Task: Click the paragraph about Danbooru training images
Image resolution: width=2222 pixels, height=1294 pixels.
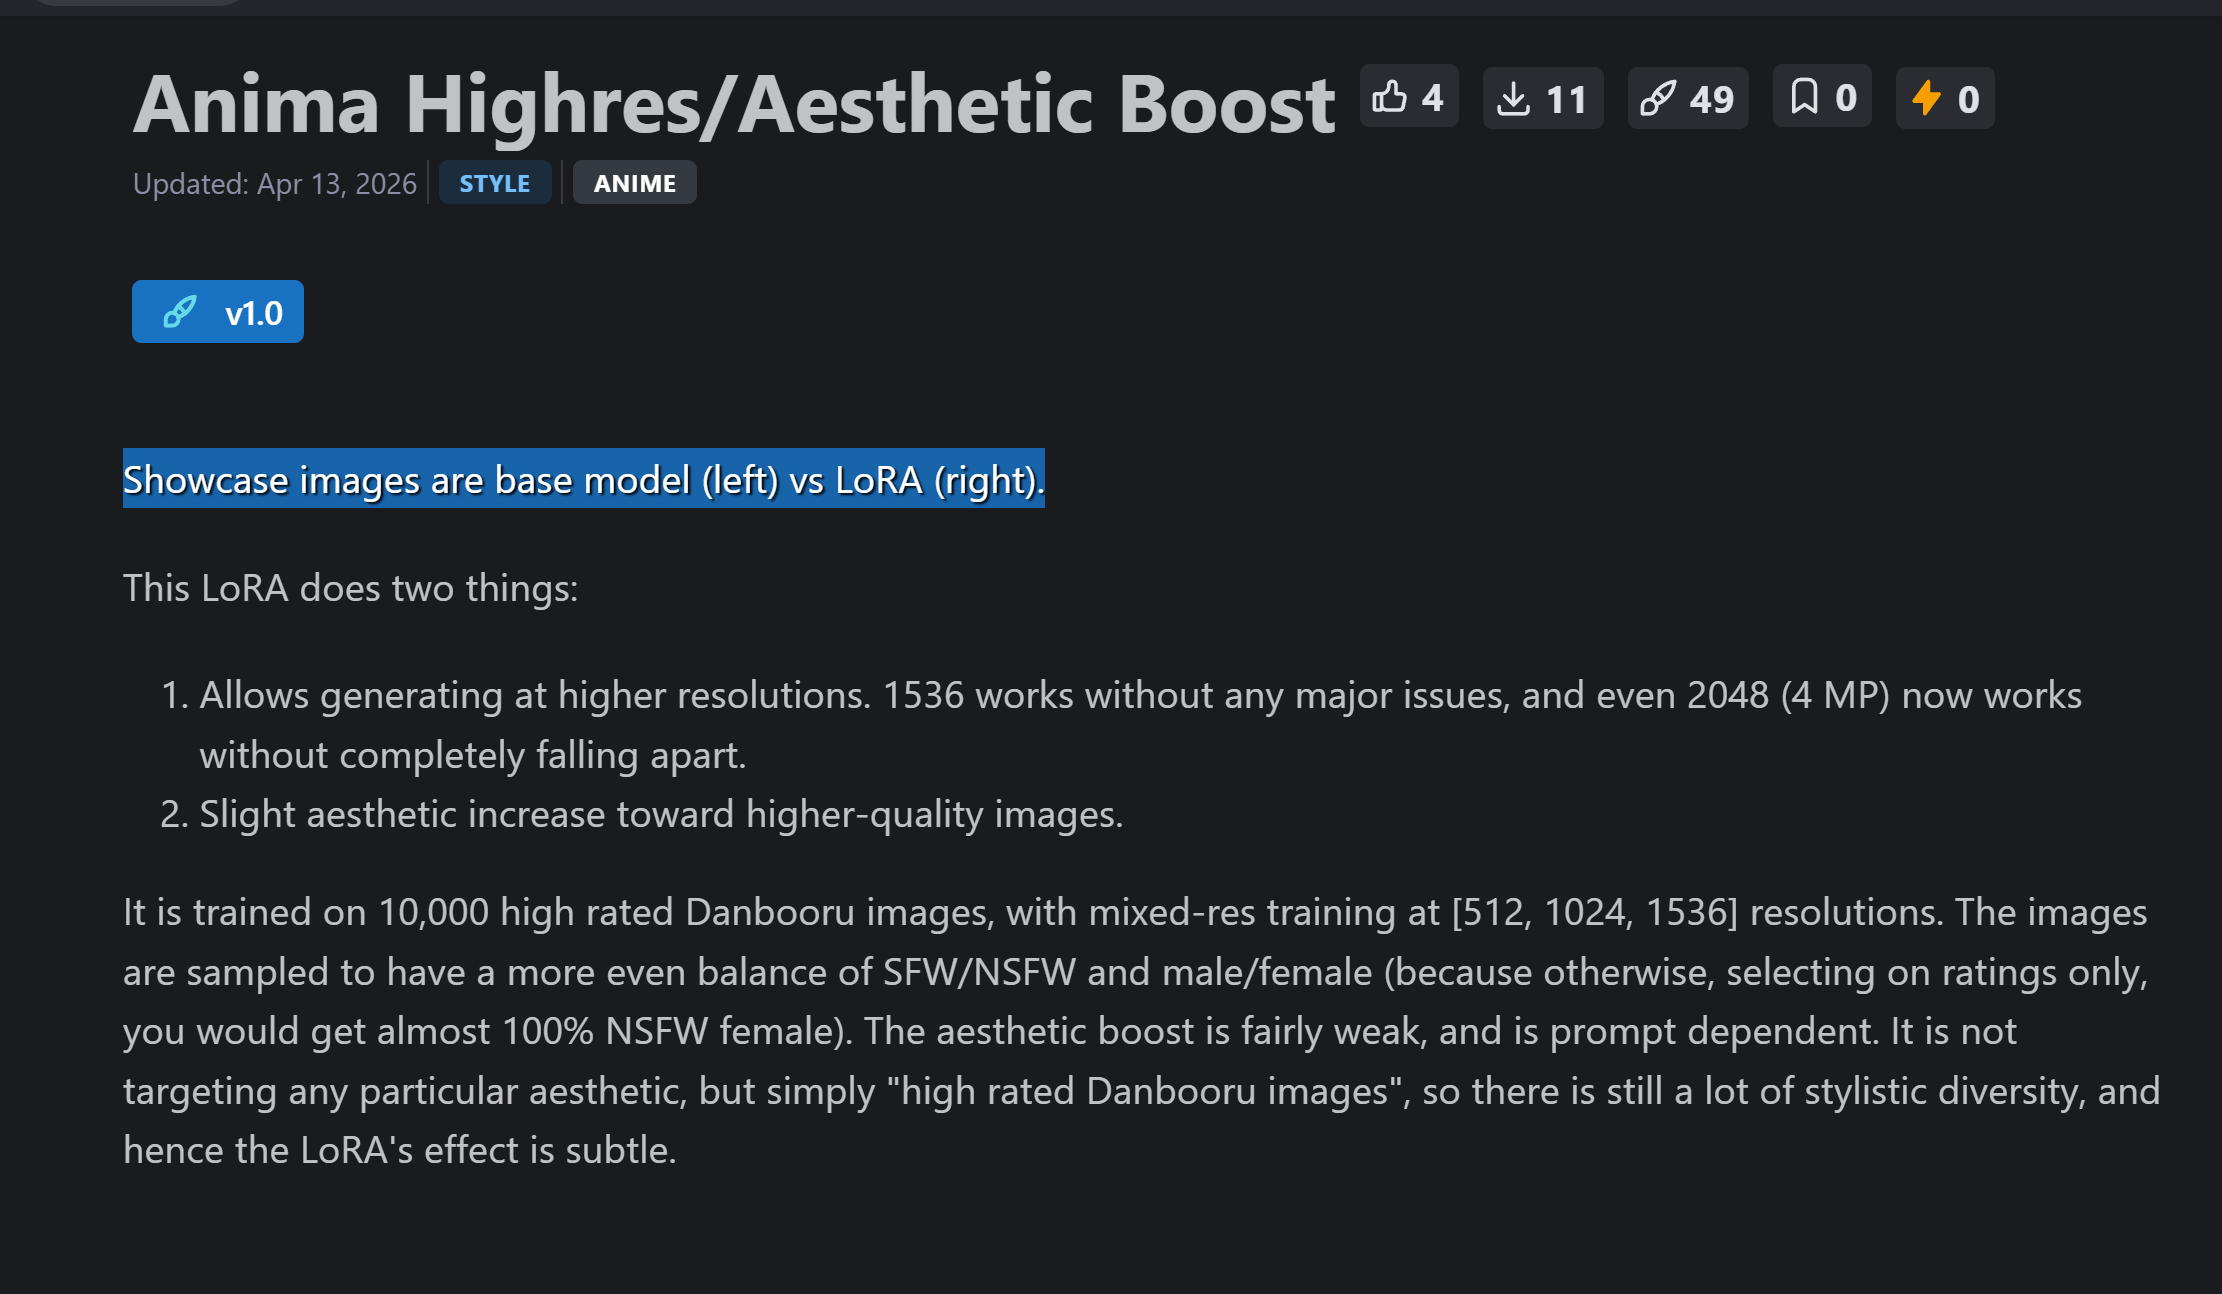Action: click(1140, 1031)
